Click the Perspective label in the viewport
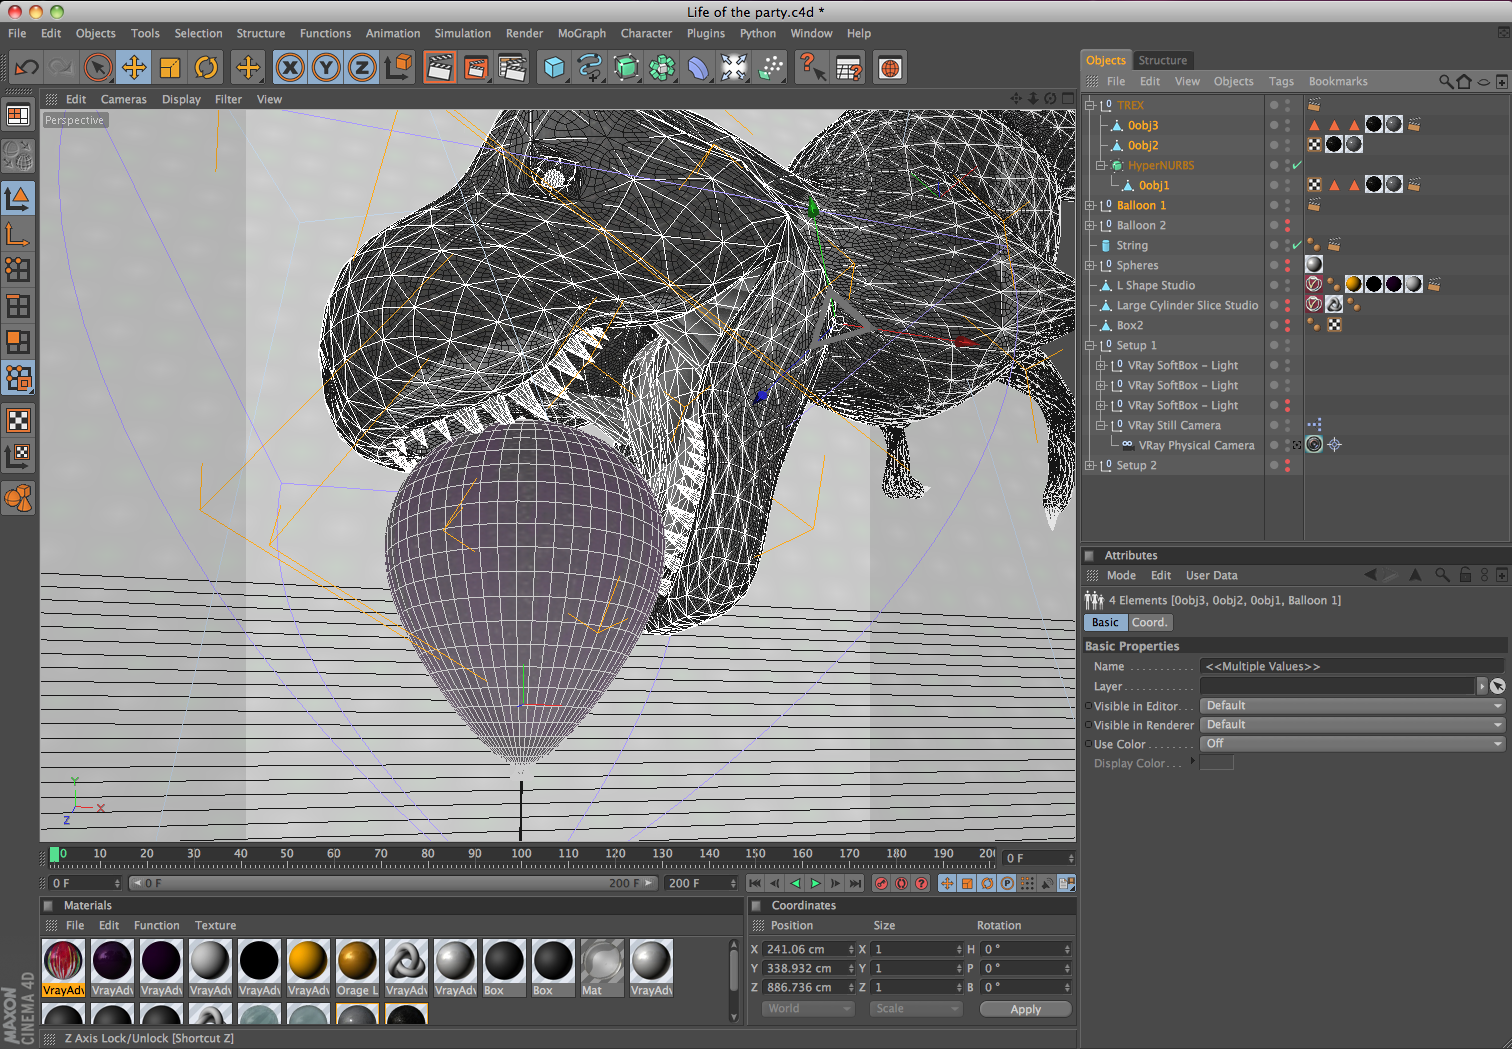The height and width of the screenshot is (1049, 1512). click(74, 119)
